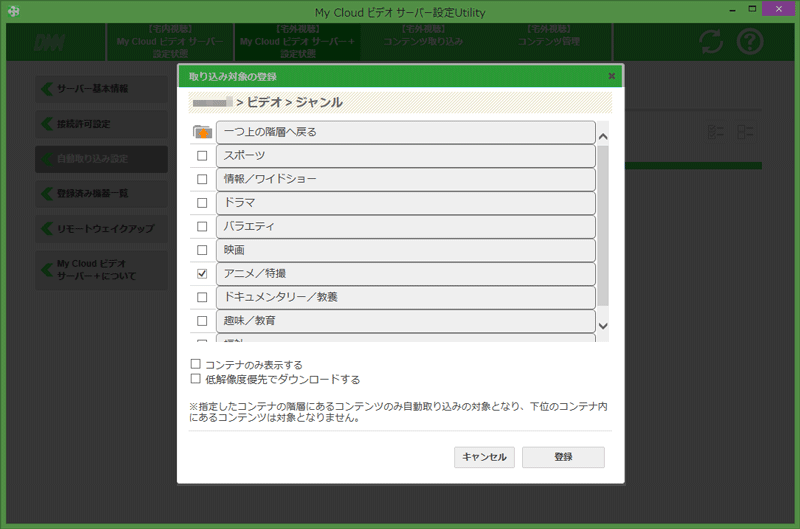Select 自動取り込み設定 in the sidebar
Image resolution: width=800 pixels, height=529 pixels.
click(102, 159)
